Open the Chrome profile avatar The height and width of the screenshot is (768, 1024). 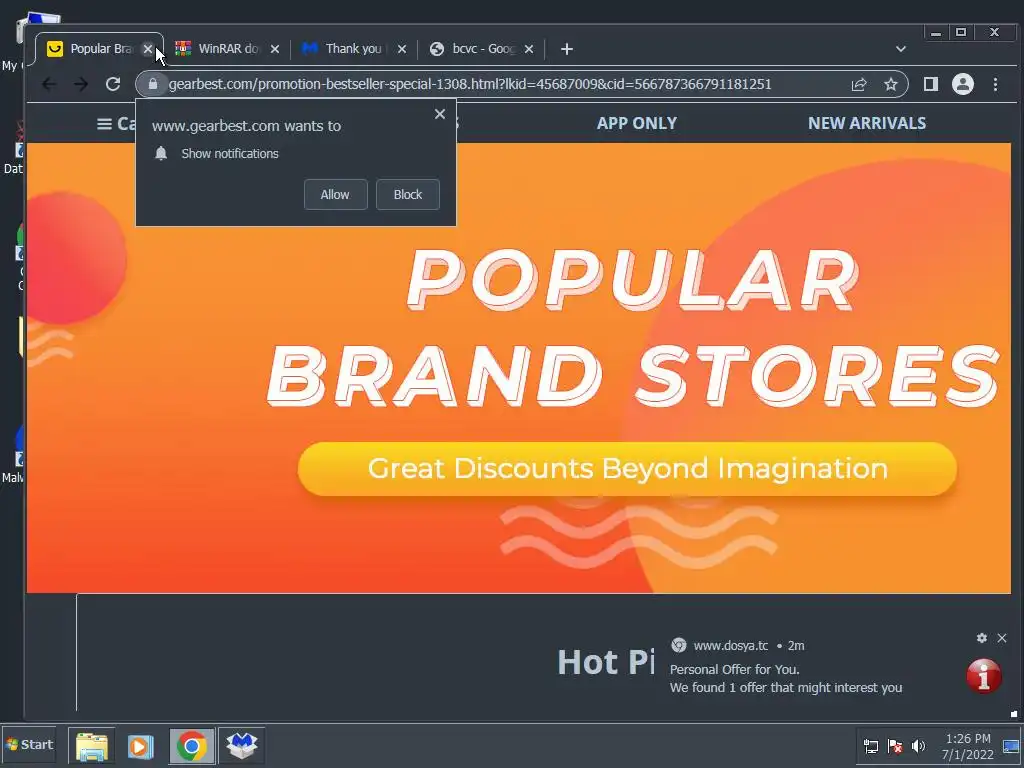(963, 84)
